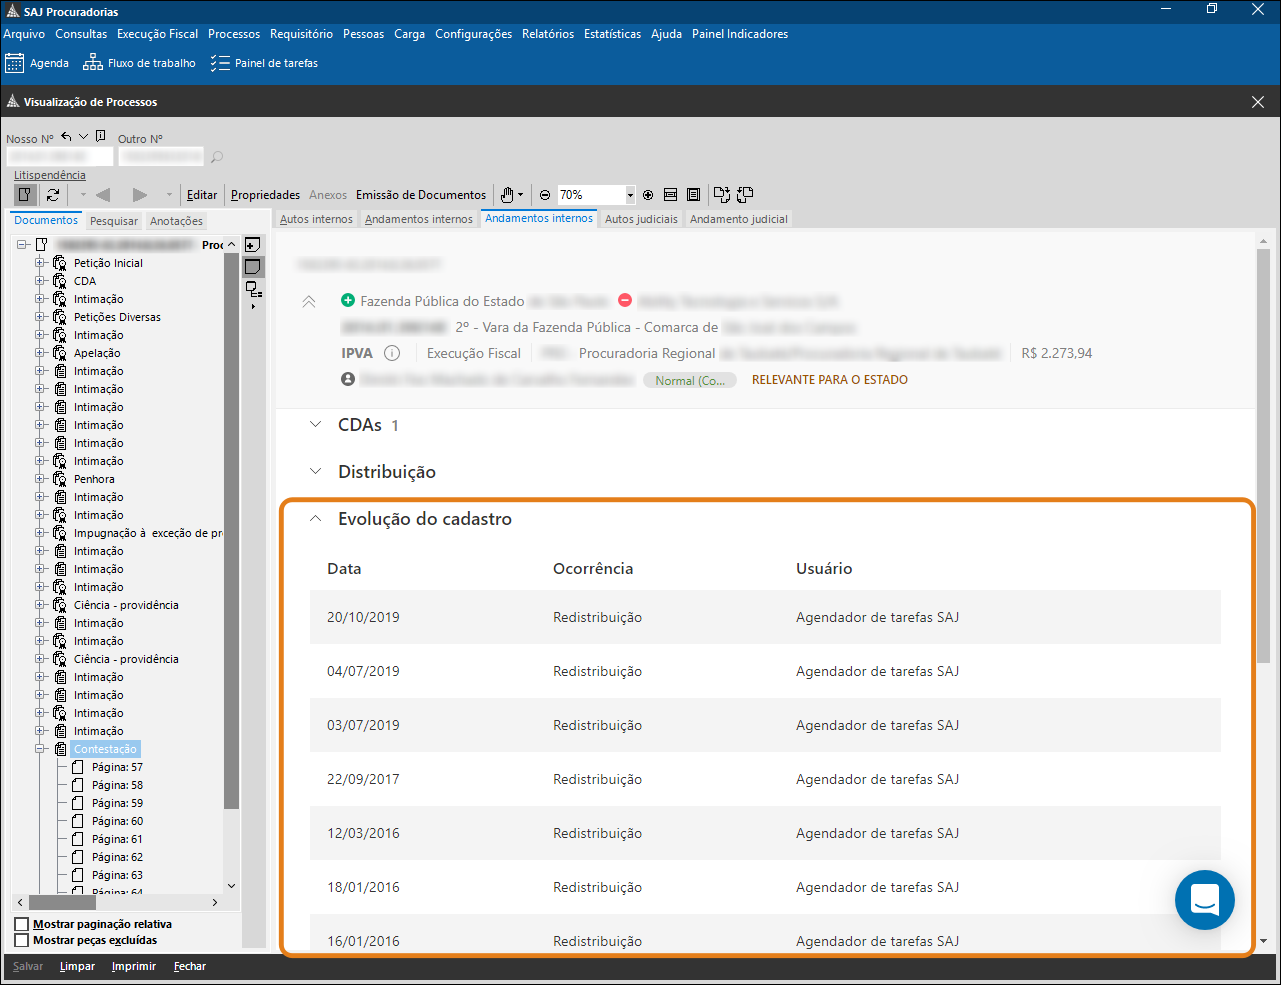1281x985 pixels.
Task: Click the person icon below IPVA
Action: tap(348, 379)
